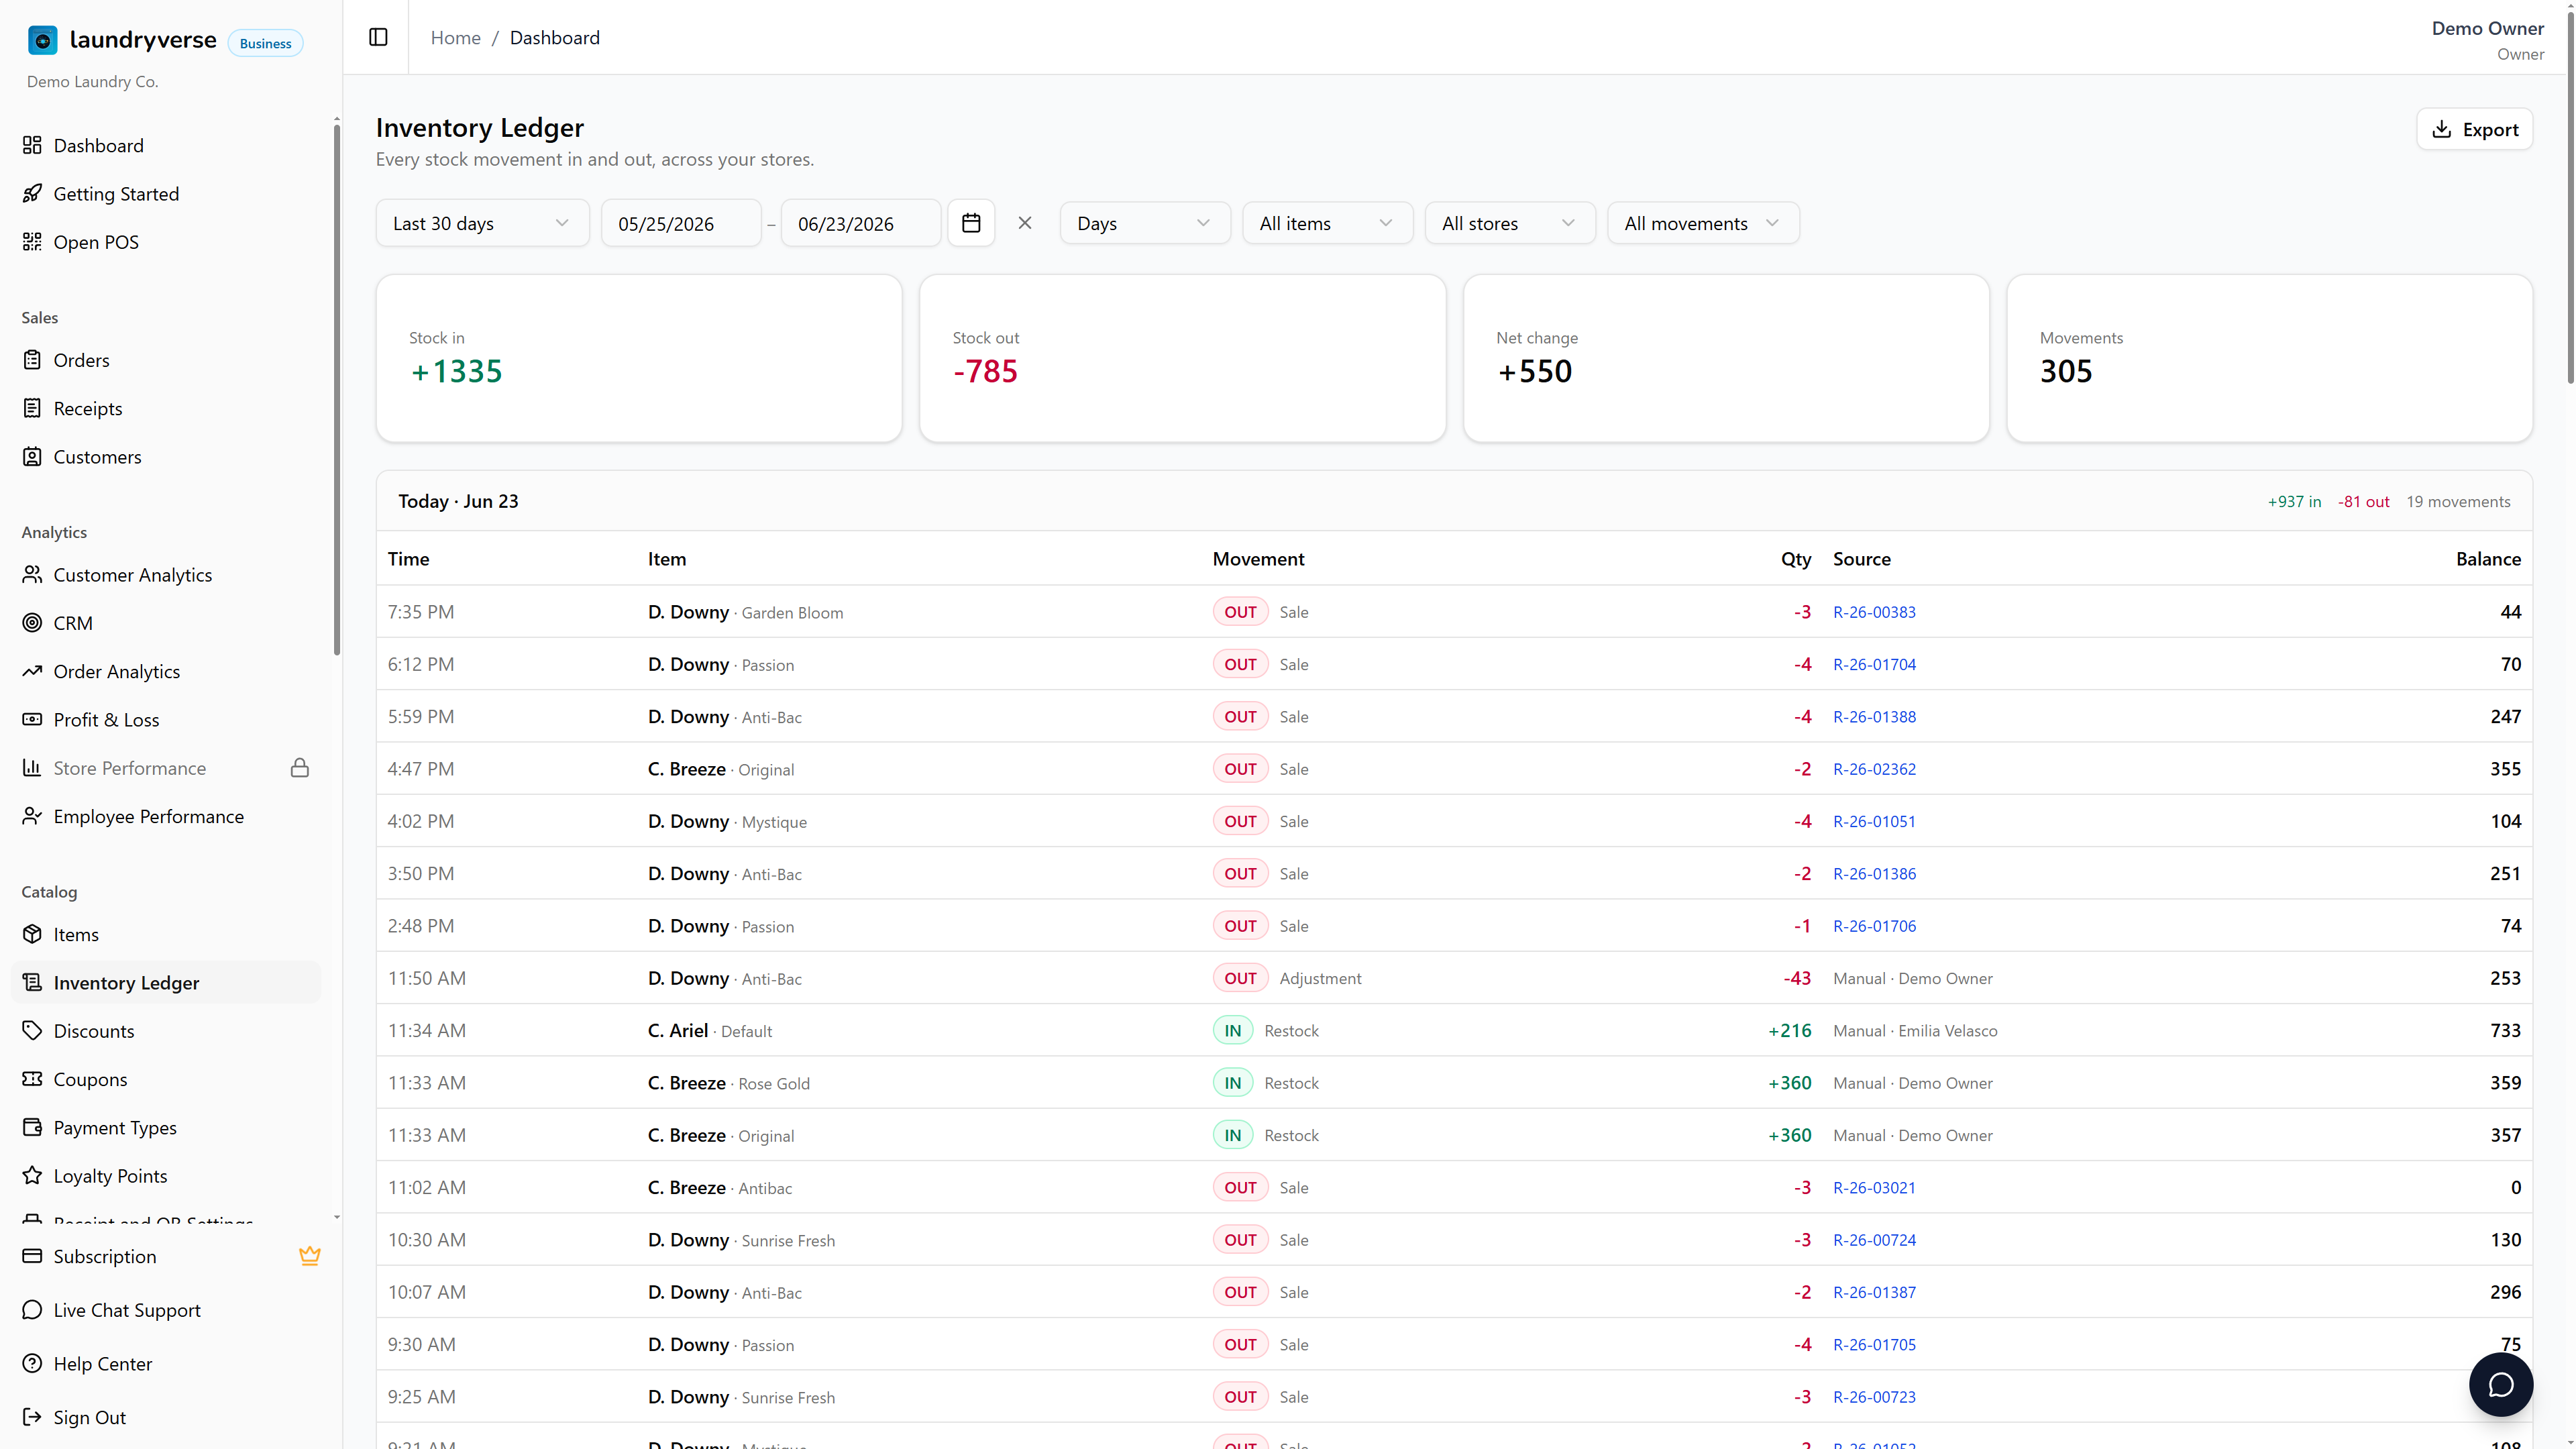The height and width of the screenshot is (1449, 2576).
Task: Click the Employee Performance user icon
Action: [32, 816]
